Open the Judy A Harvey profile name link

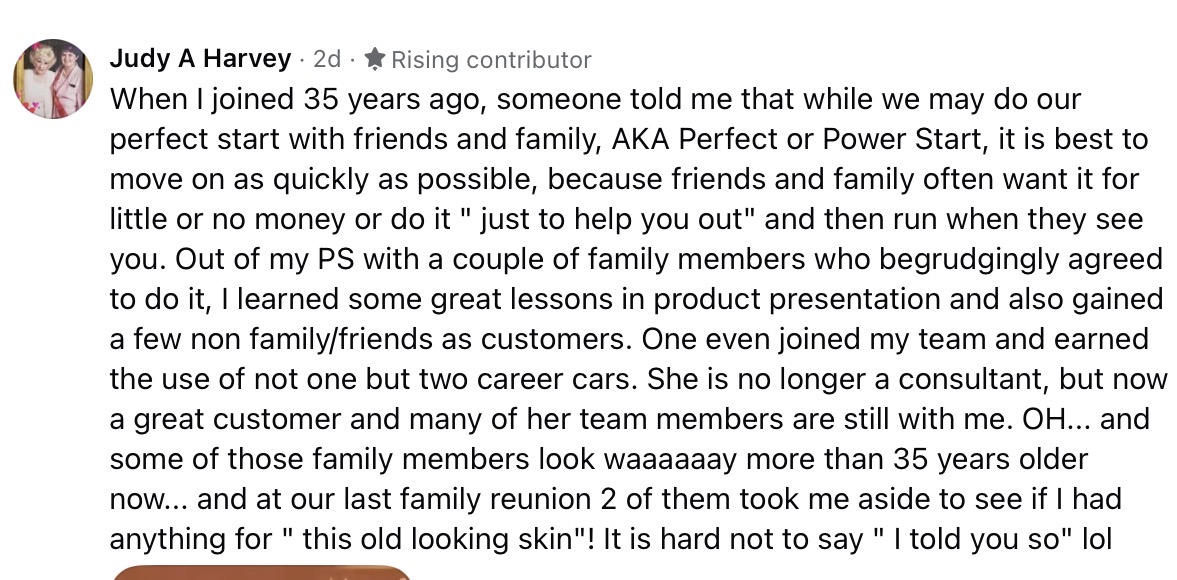coord(200,59)
